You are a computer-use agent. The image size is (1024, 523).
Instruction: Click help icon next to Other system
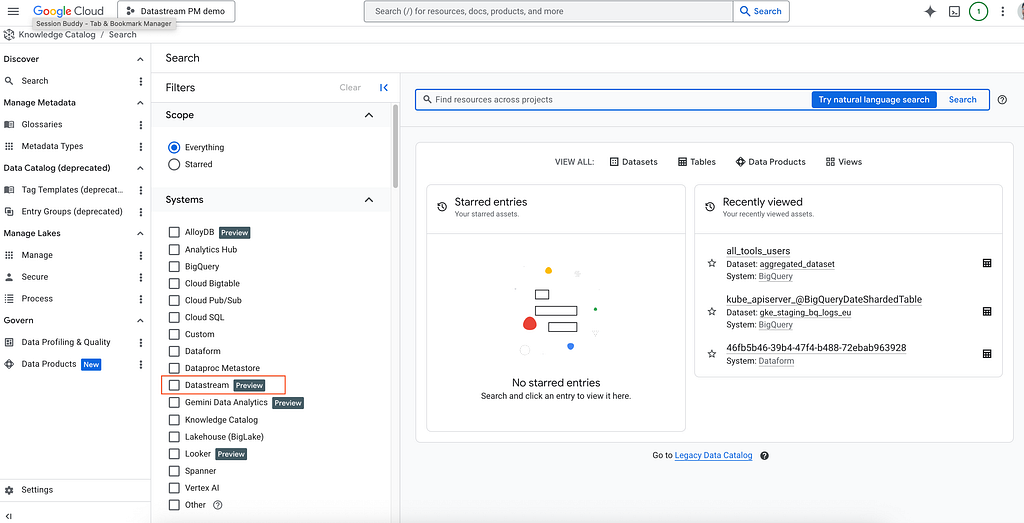218,505
